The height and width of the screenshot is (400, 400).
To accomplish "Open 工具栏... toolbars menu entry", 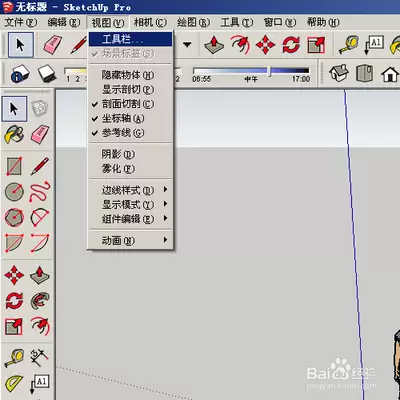I will click(x=130, y=39).
